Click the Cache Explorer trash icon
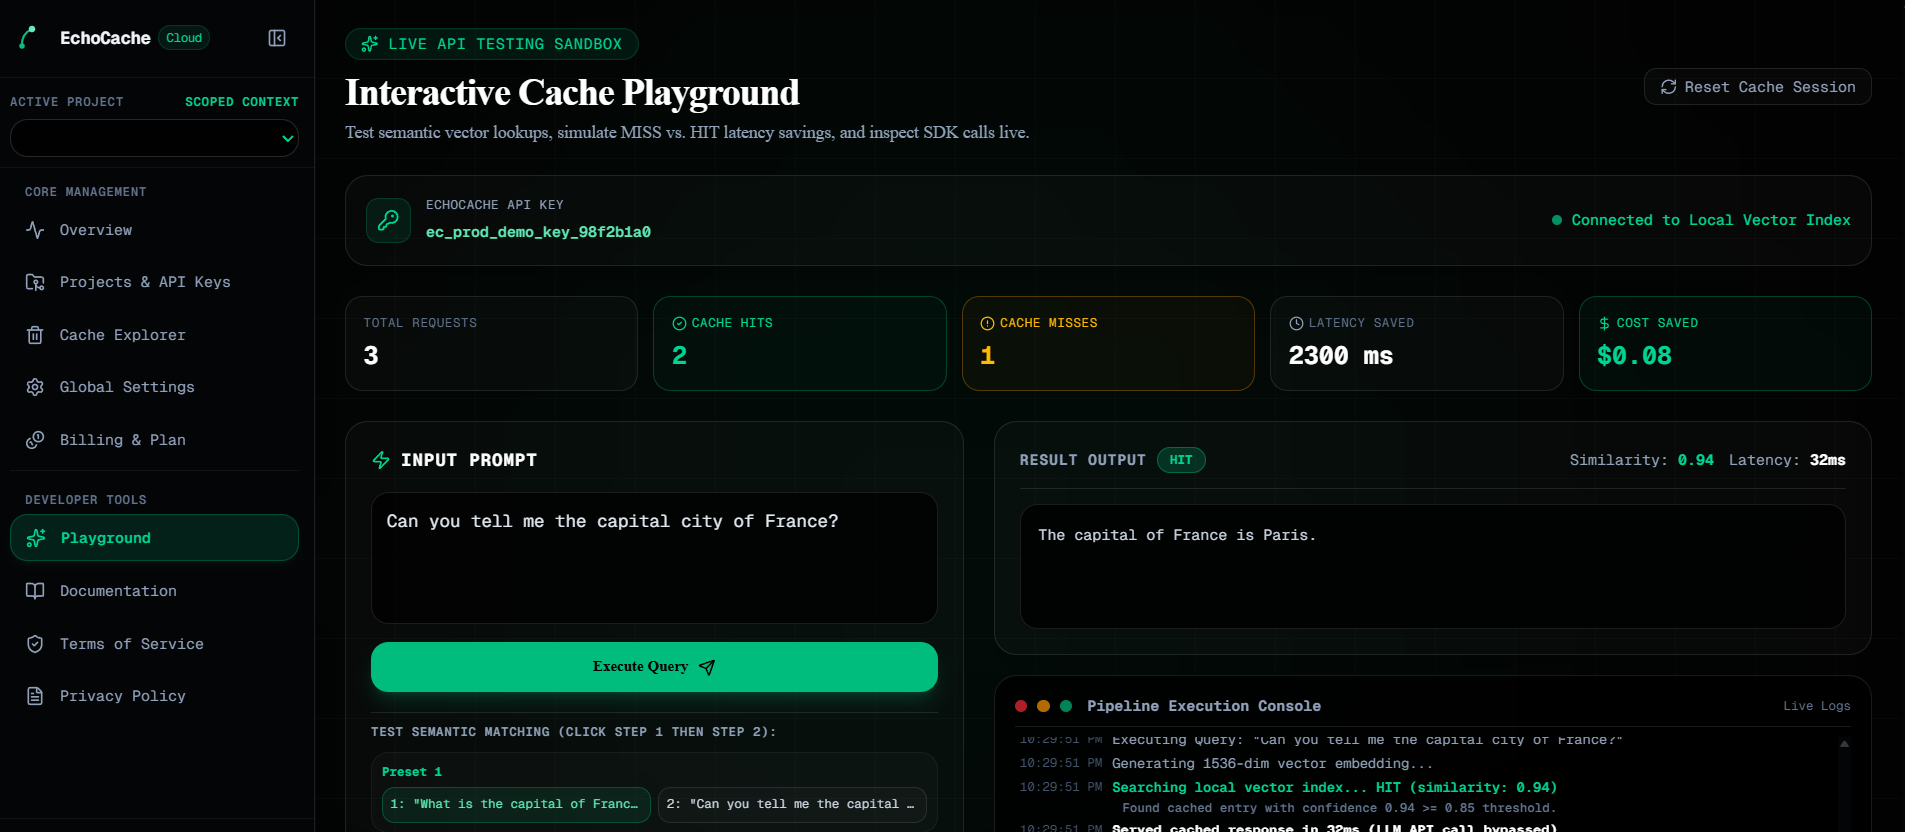1905x832 pixels. (x=35, y=335)
